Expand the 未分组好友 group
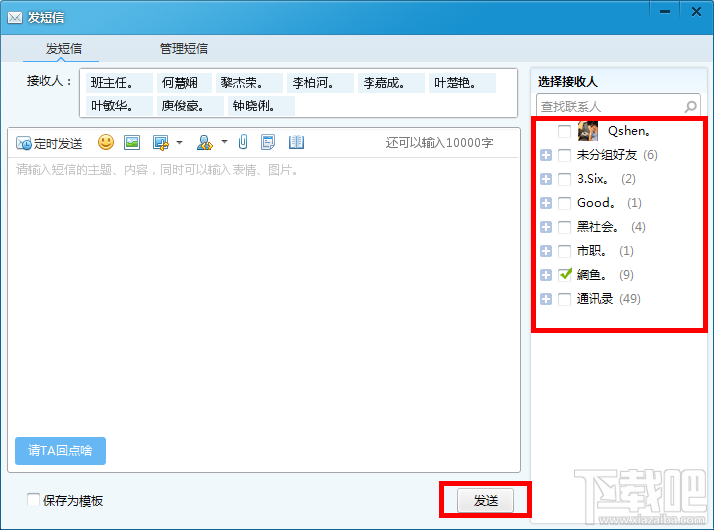Image resolution: width=714 pixels, height=530 pixels. point(546,155)
